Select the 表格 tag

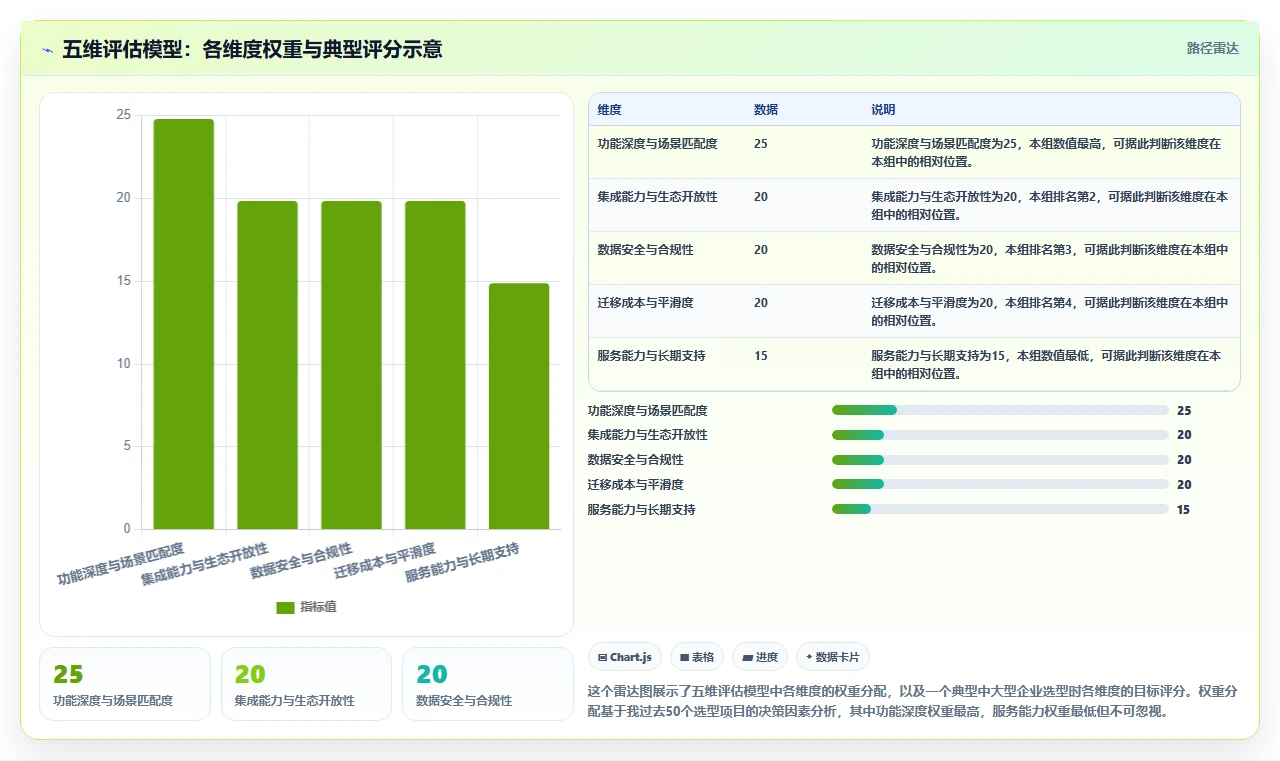[697, 657]
